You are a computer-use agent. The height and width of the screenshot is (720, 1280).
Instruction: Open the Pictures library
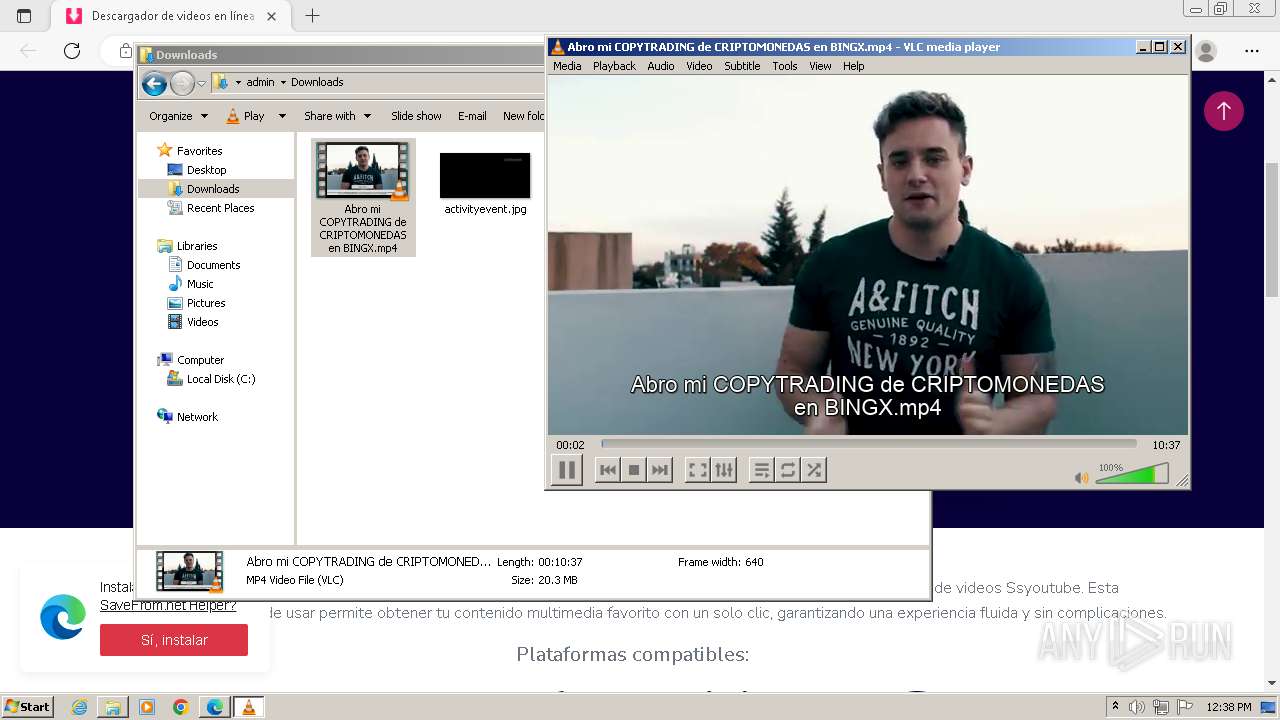click(206, 303)
